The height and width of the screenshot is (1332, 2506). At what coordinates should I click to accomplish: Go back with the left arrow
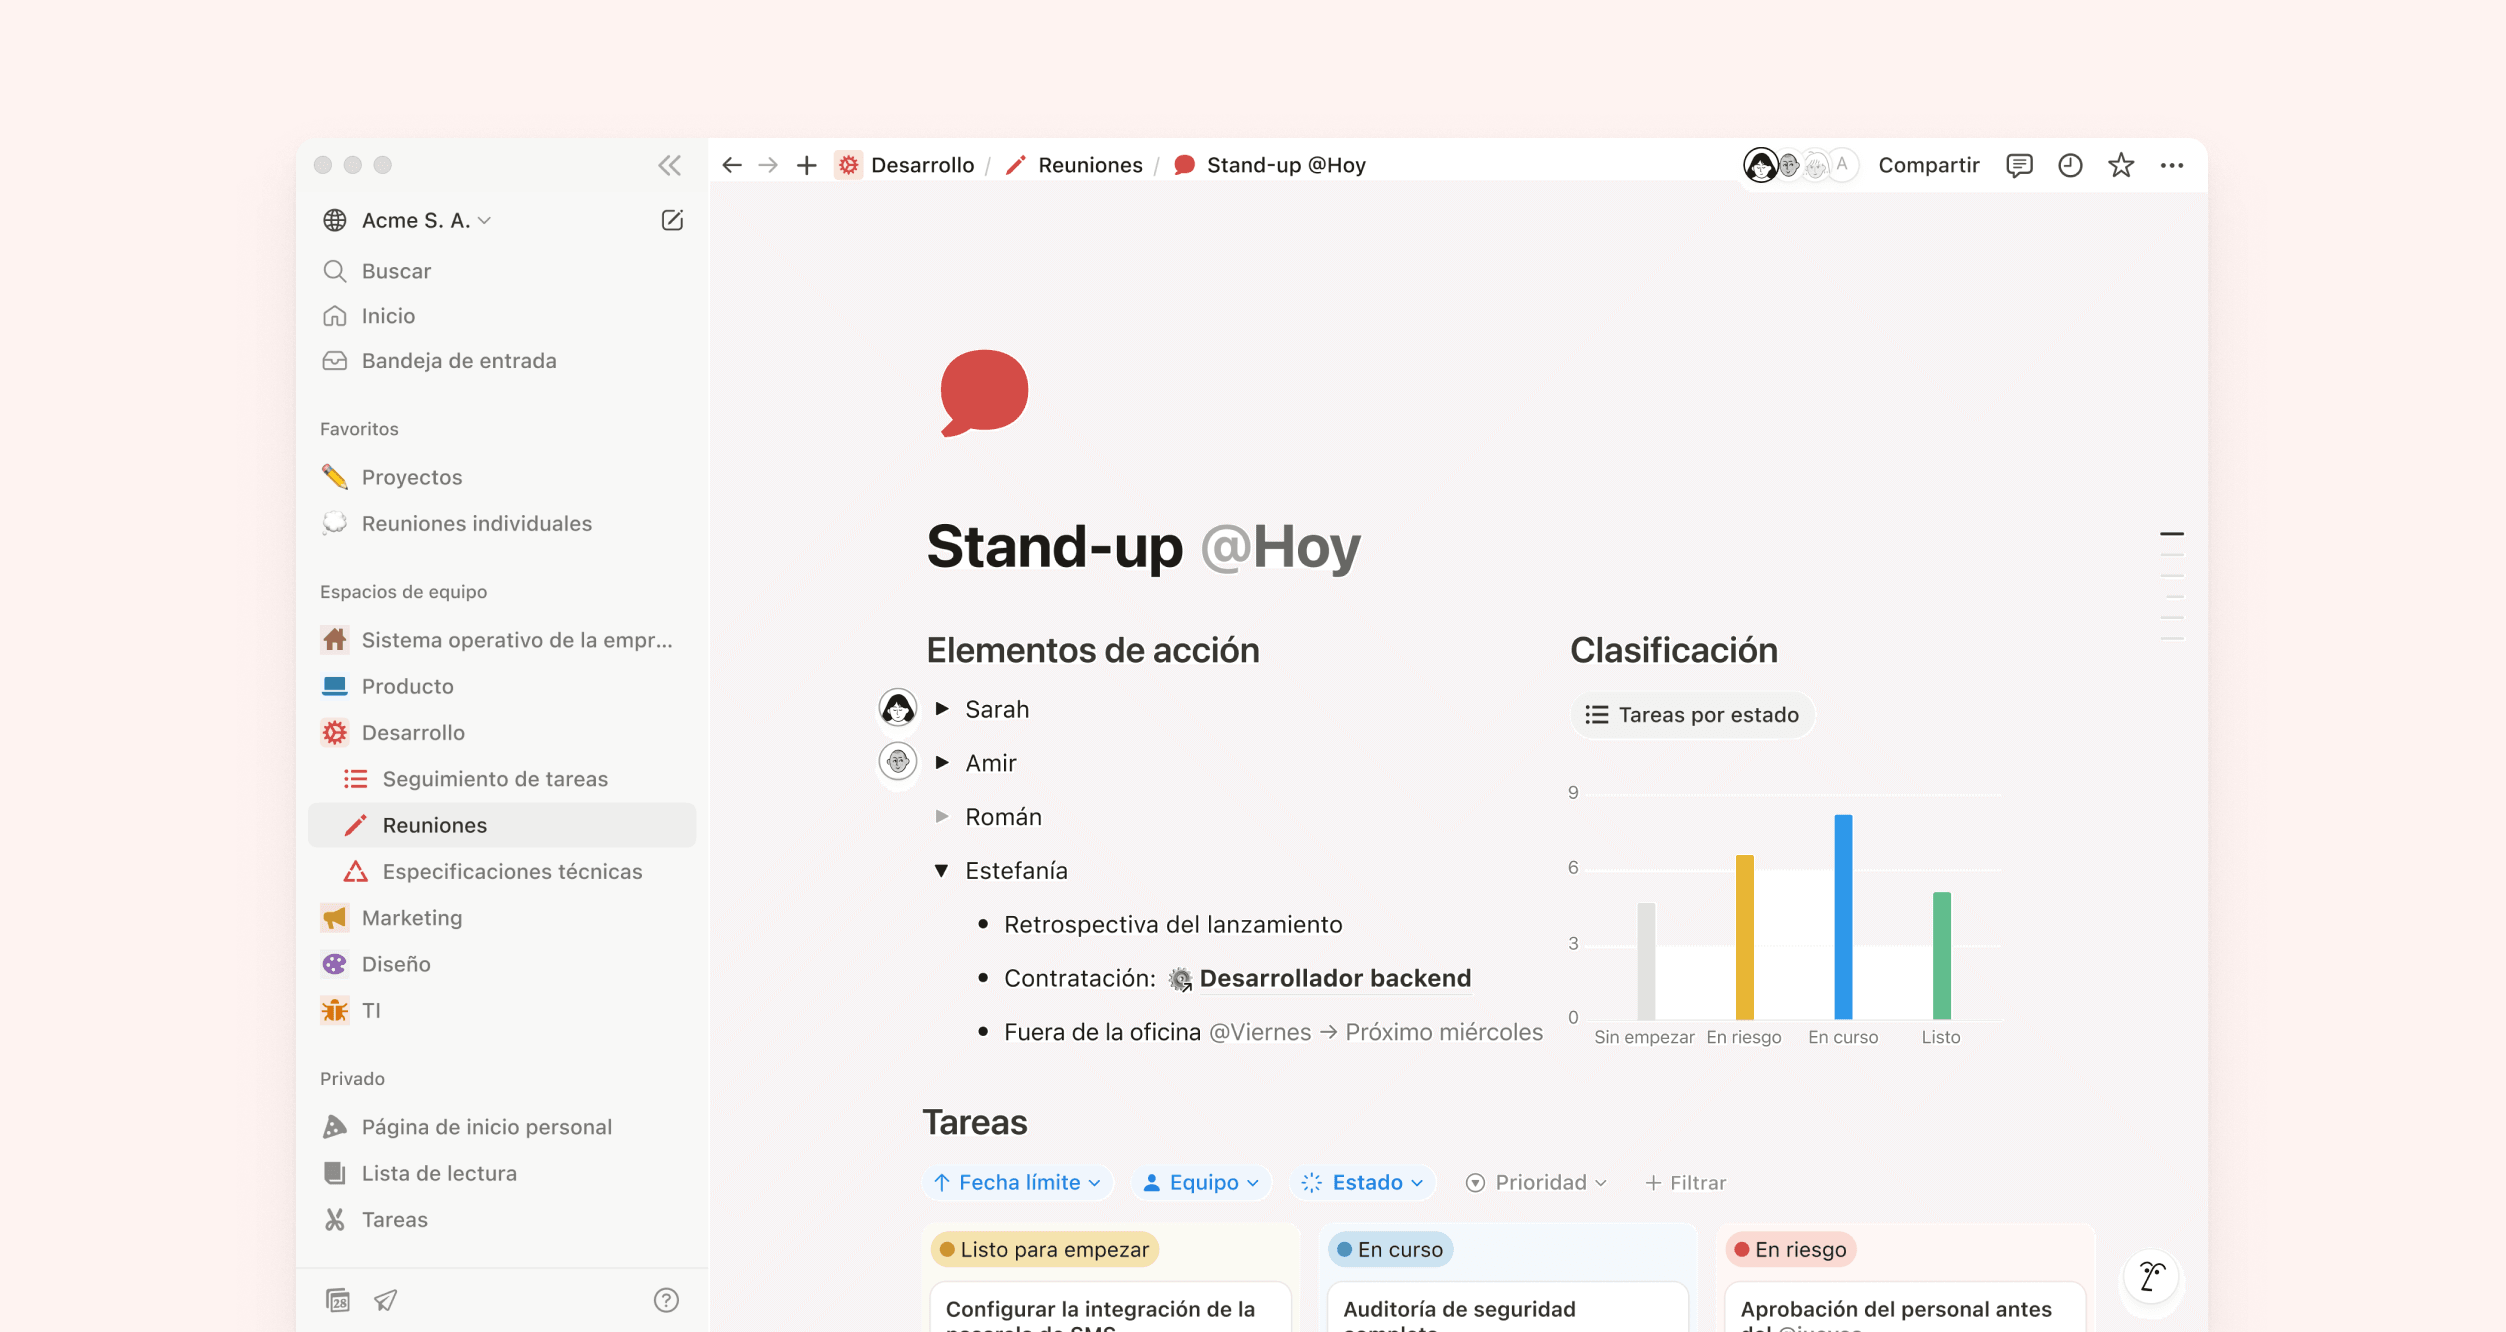click(x=732, y=165)
